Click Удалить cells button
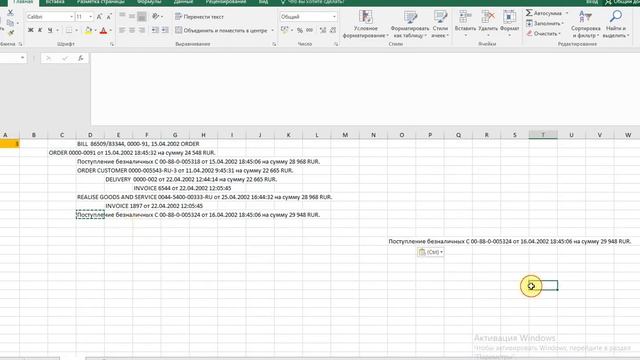640x360 pixels. pyautogui.click(x=488, y=23)
